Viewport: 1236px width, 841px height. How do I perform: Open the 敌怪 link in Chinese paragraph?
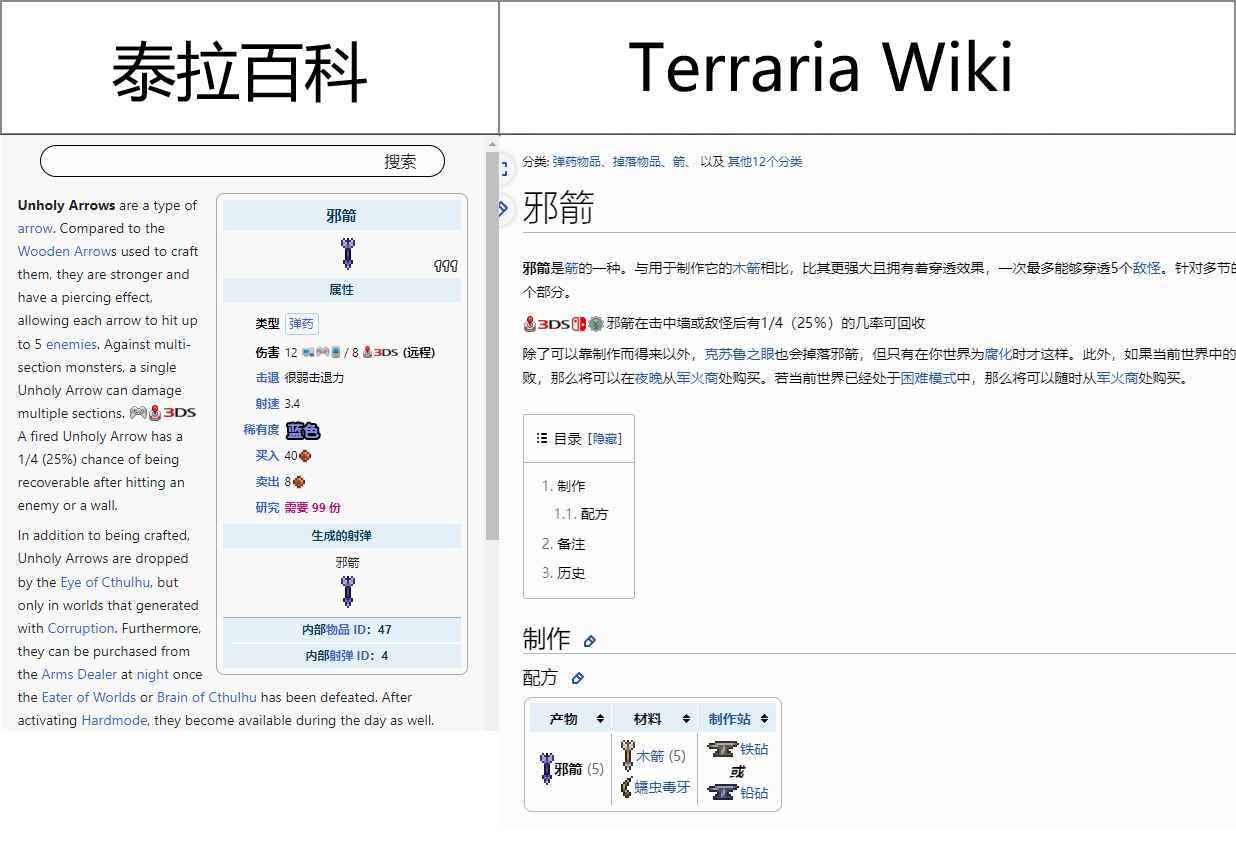1148,268
